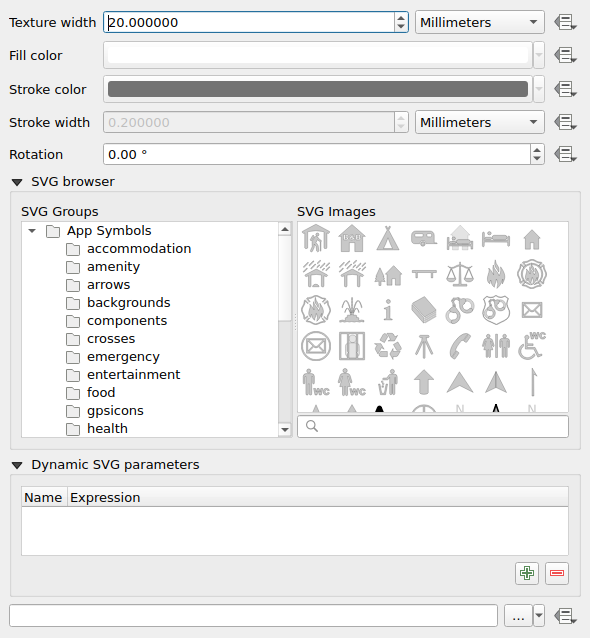Select the gpsicons SVG group

[115, 411]
